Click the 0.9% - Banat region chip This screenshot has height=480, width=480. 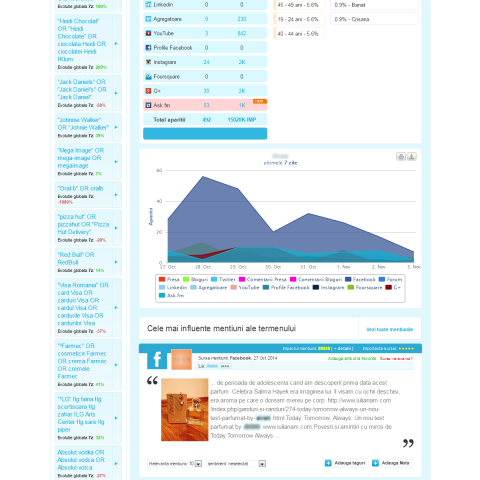pyautogui.click(x=374, y=5)
